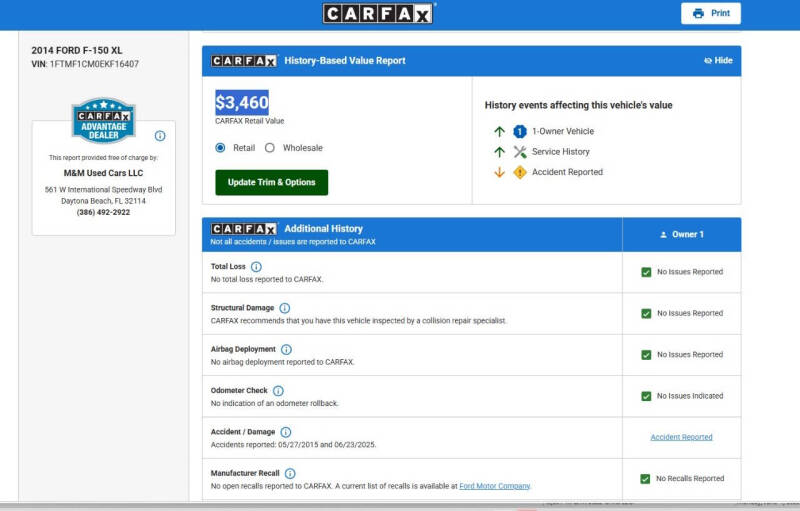Click the Manufacturer Recall green check icon

pos(645,479)
